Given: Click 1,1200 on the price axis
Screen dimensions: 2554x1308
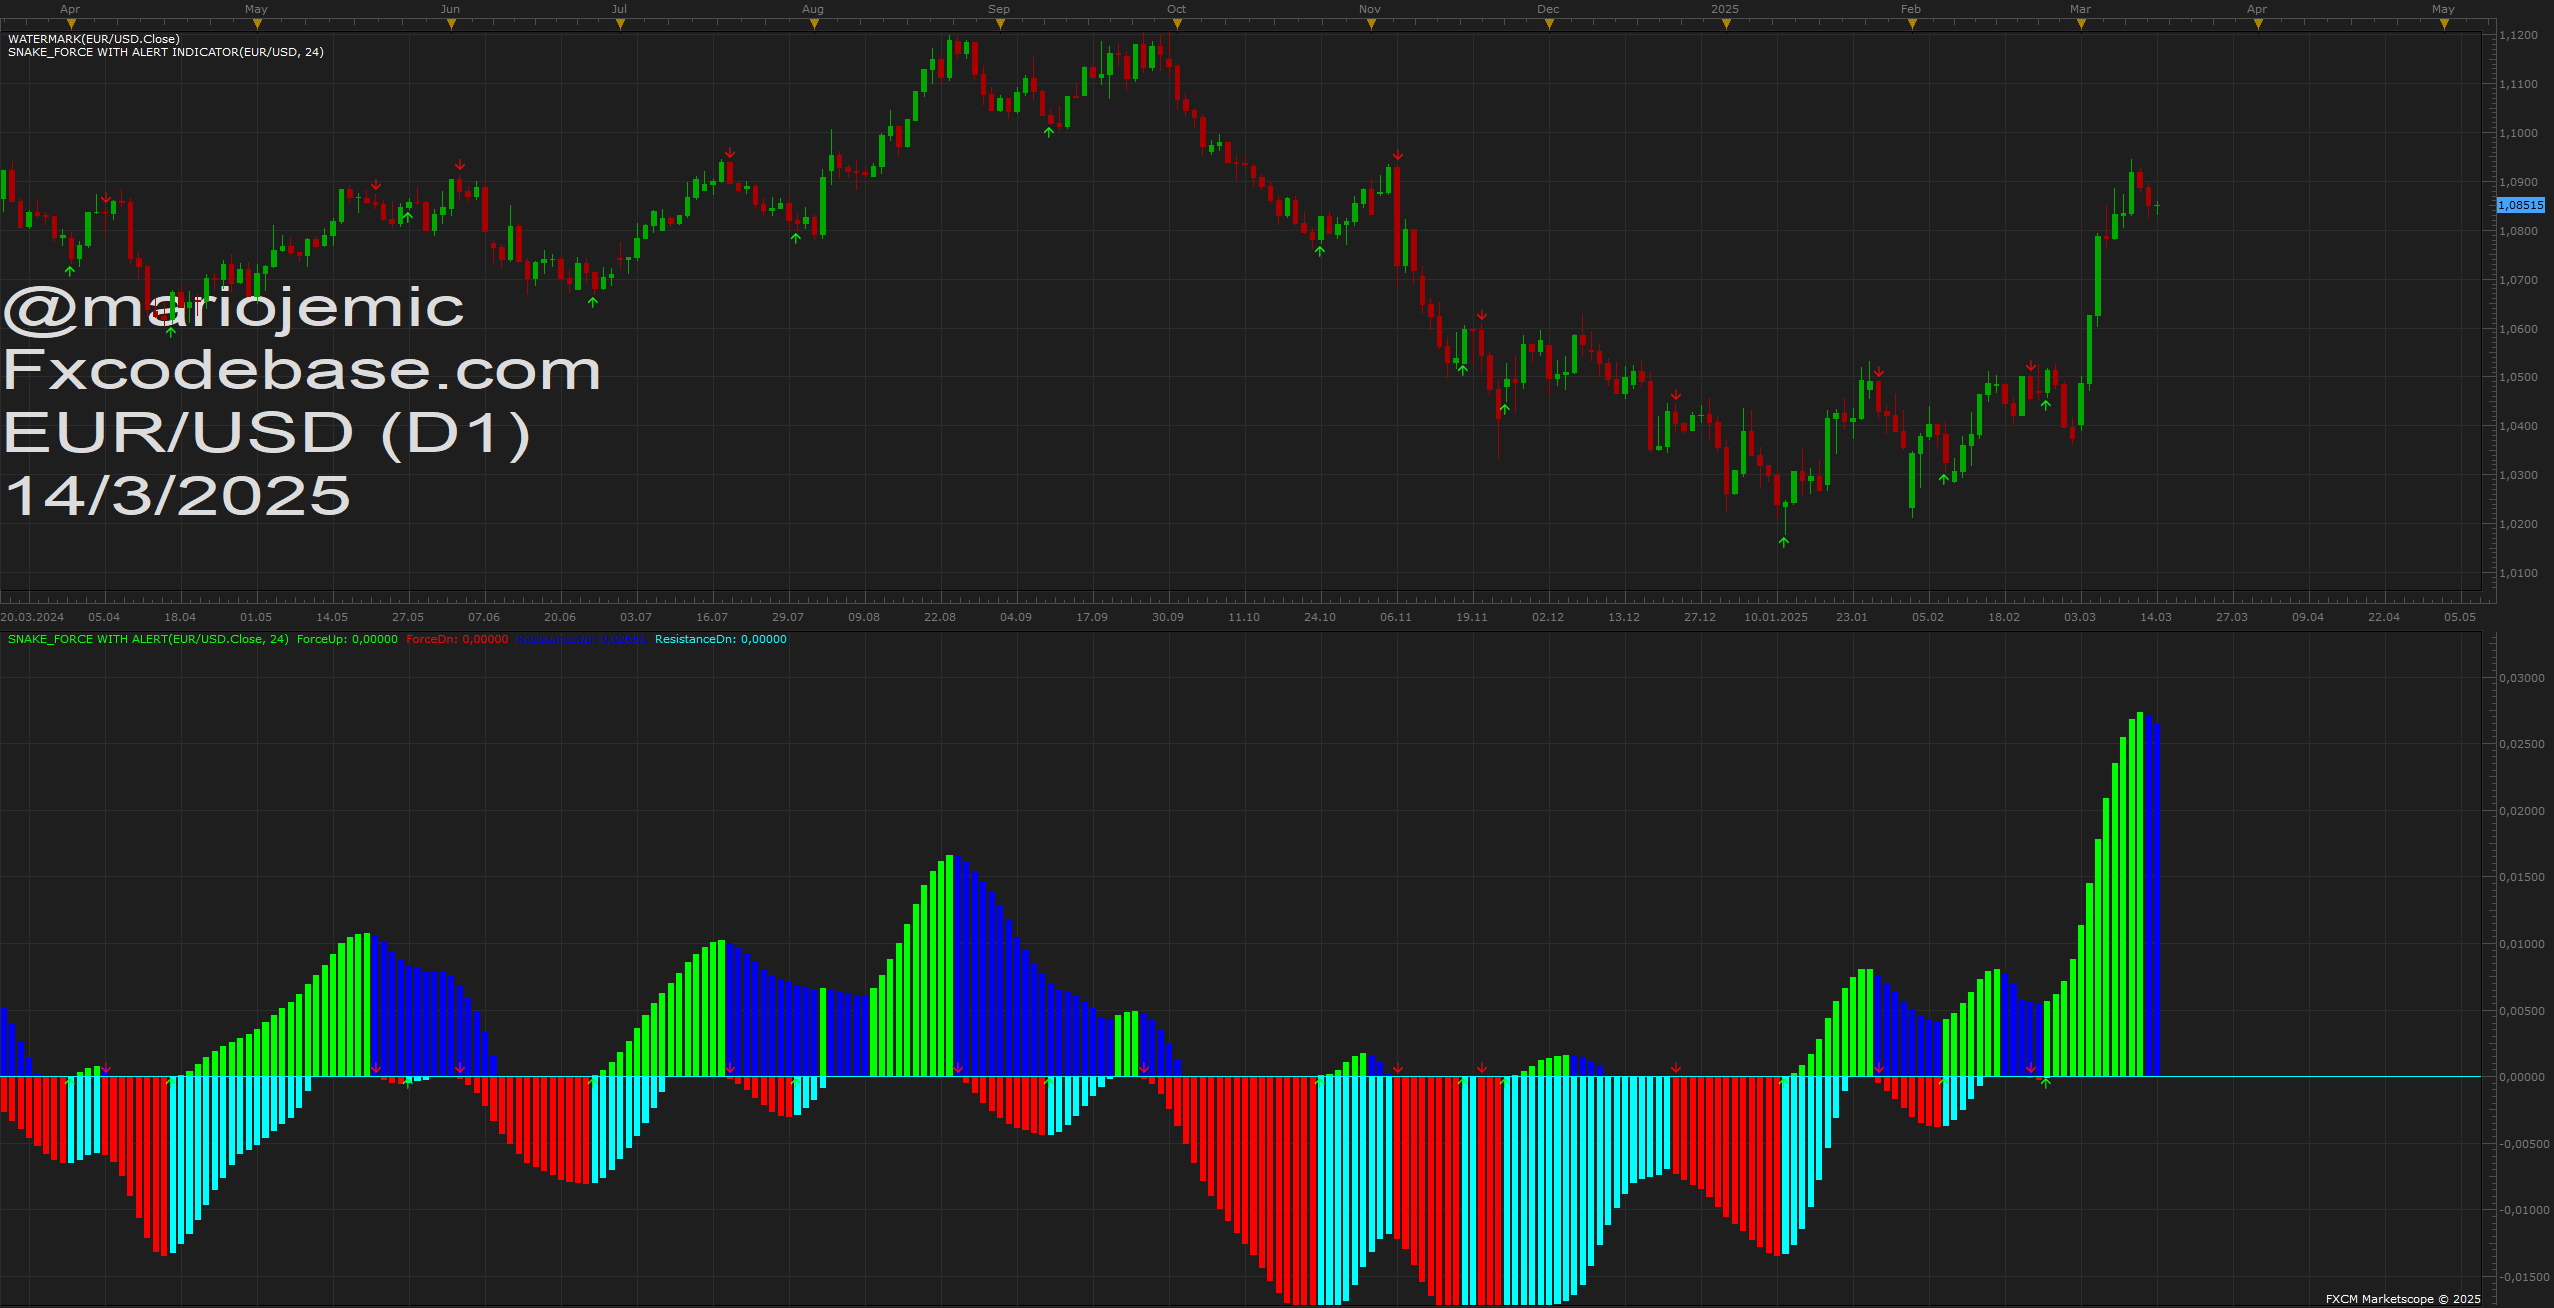Looking at the screenshot, I should pyautogui.click(x=2518, y=35).
